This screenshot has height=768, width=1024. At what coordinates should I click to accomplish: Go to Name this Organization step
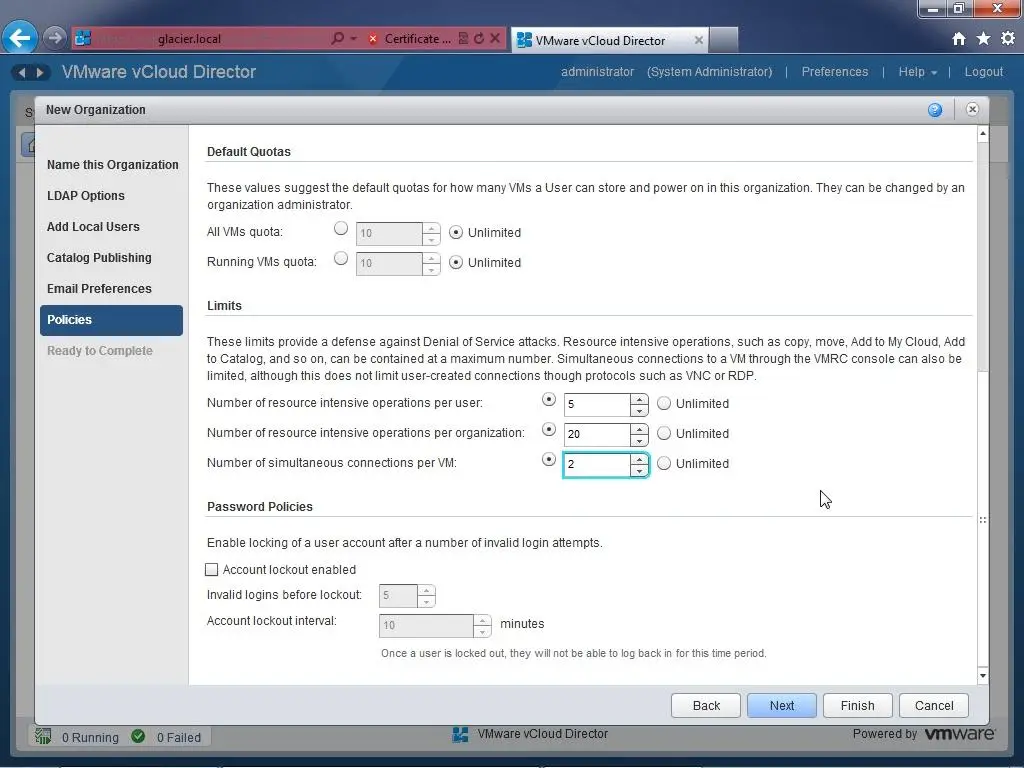112,165
